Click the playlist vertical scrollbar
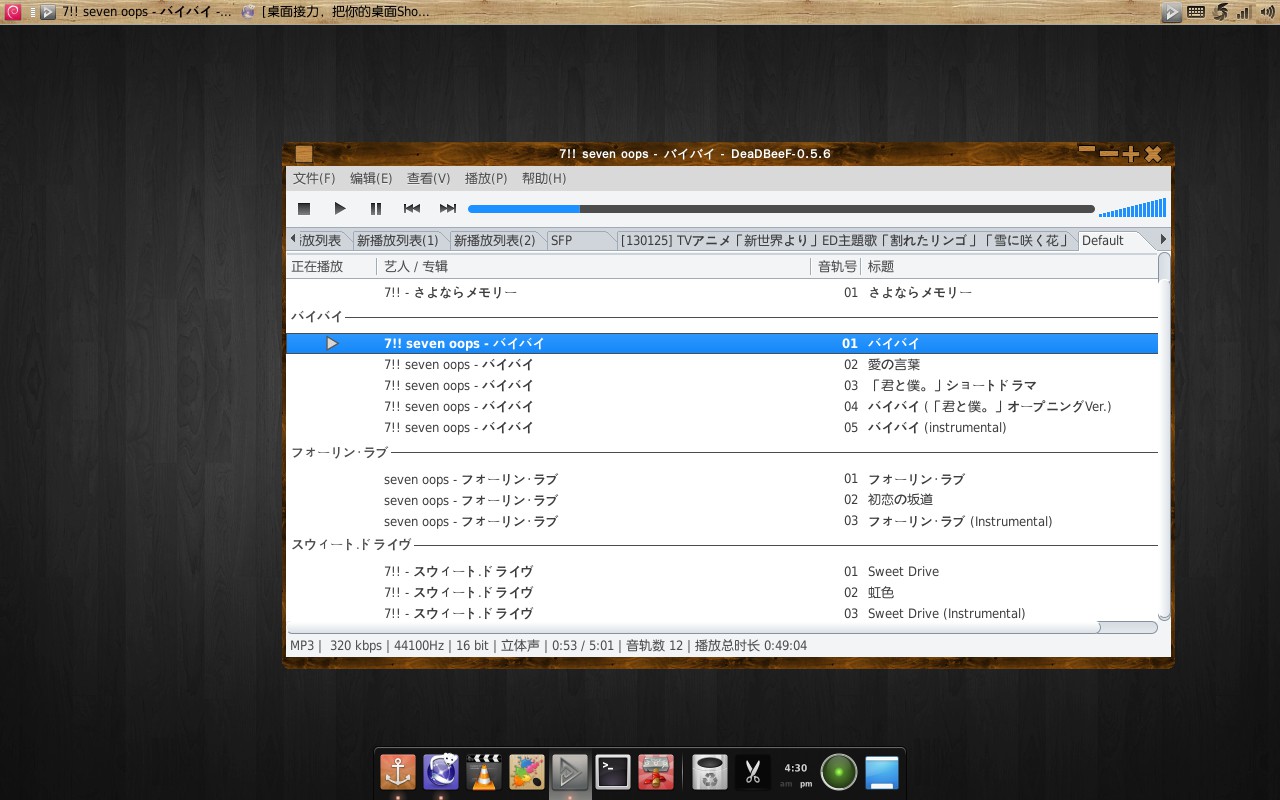Viewport: 1280px width, 800px height. tap(1164, 437)
